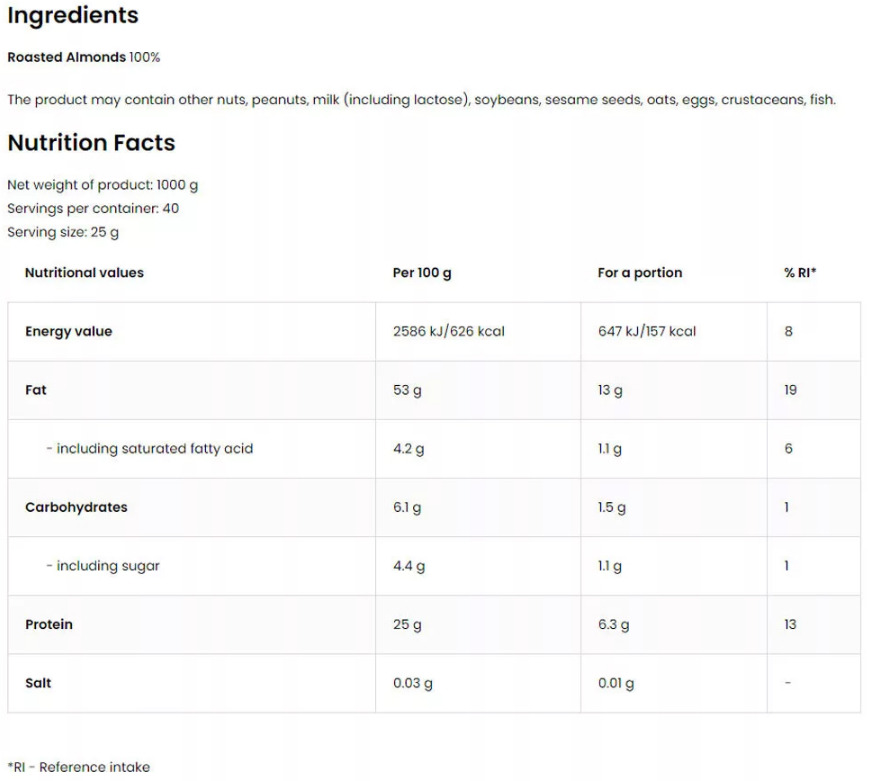
Task: Click the Nutrition Facts heading
Action: point(91,143)
